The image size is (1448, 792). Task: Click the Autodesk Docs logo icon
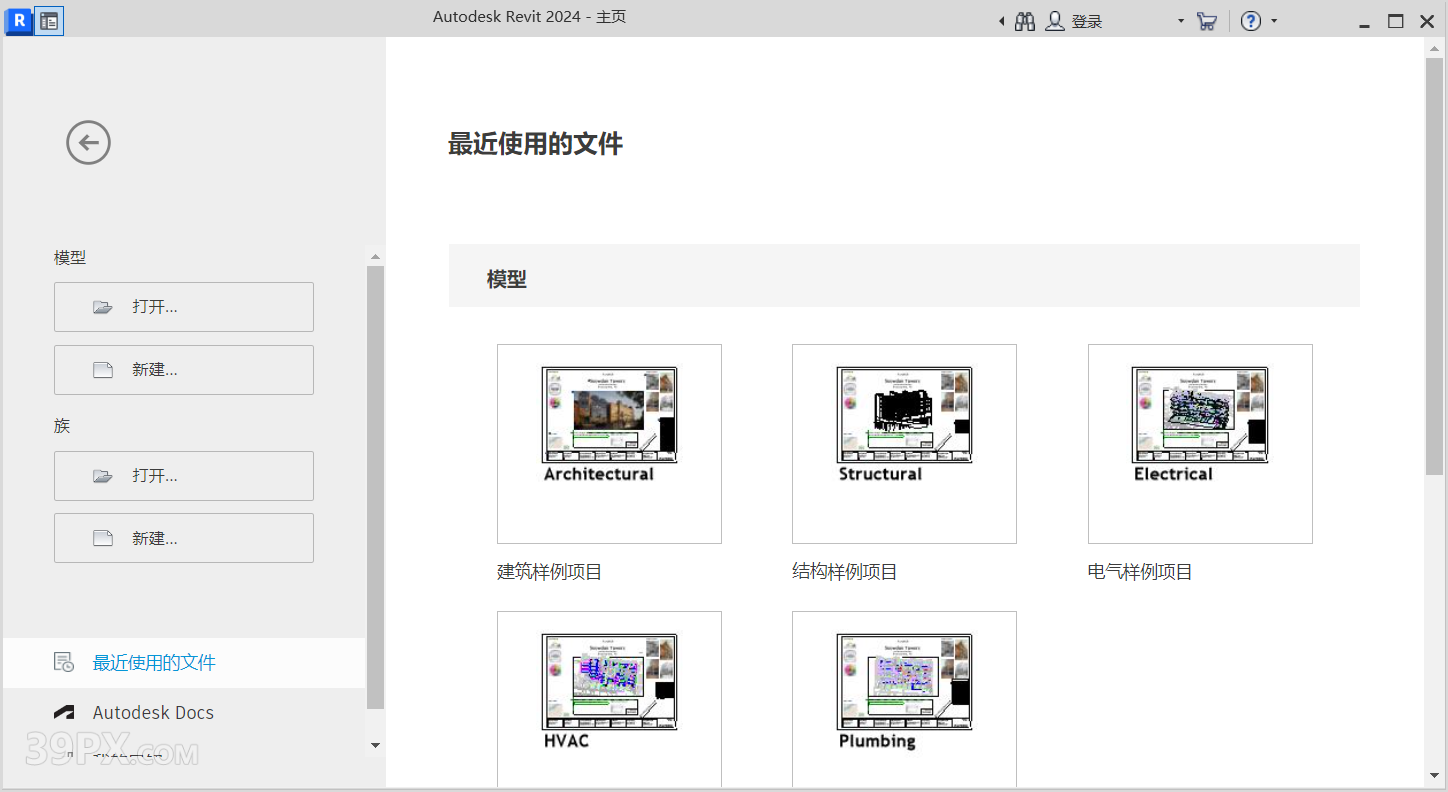click(64, 713)
